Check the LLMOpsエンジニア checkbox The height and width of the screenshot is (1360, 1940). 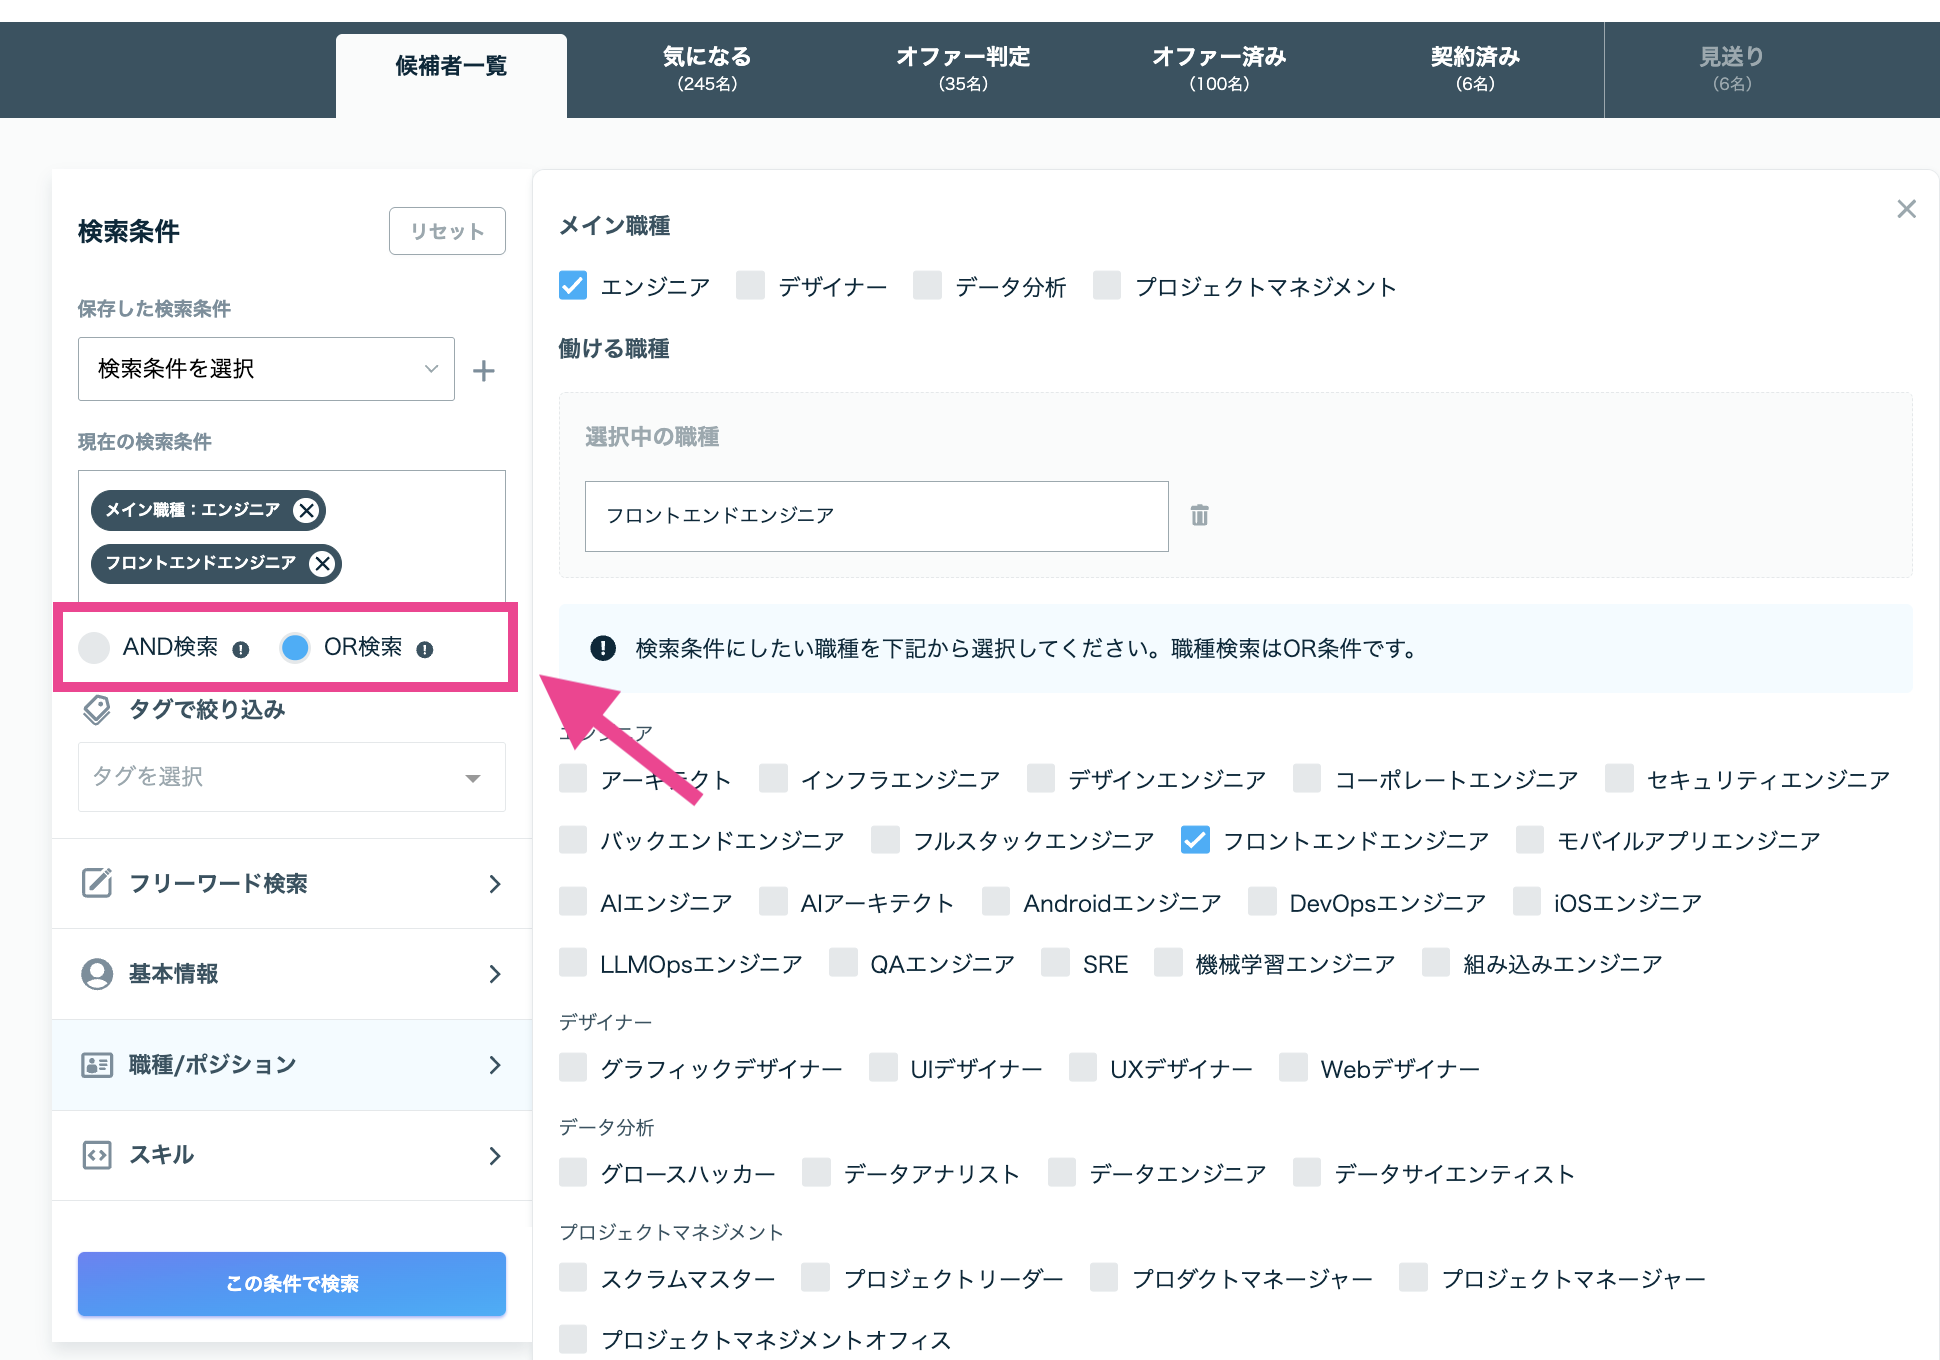pyautogui.click(x=573, y=963)
